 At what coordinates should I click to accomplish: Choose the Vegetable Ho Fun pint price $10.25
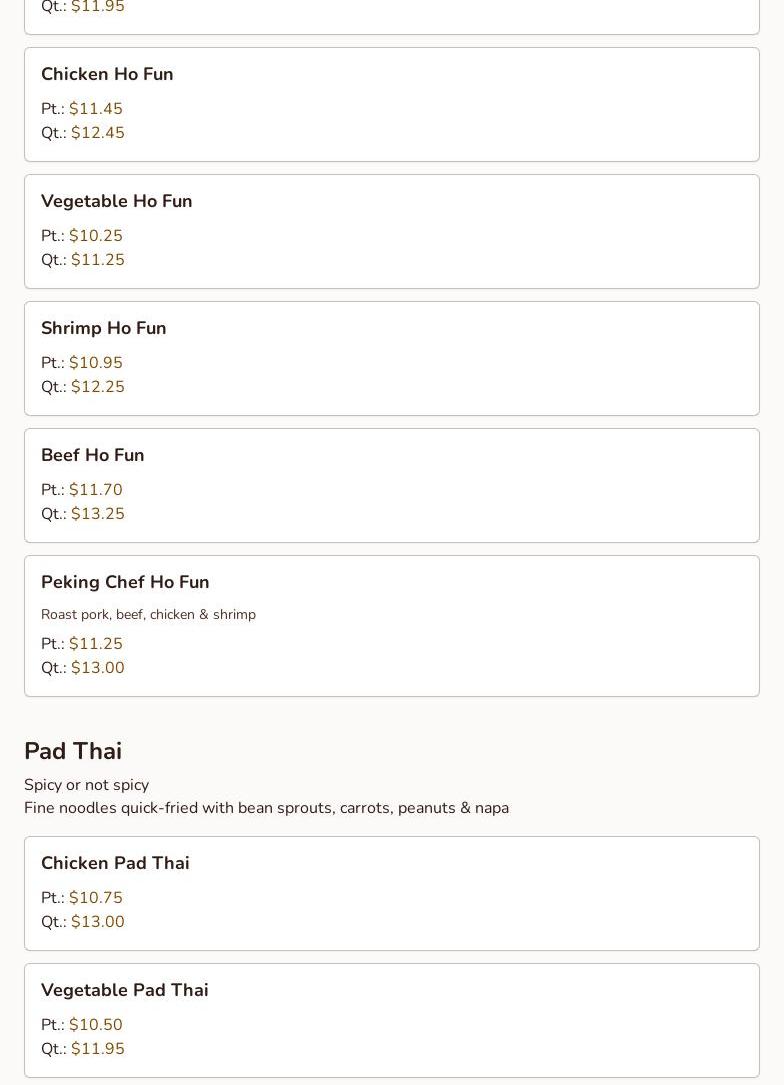[x=95, y=236]
